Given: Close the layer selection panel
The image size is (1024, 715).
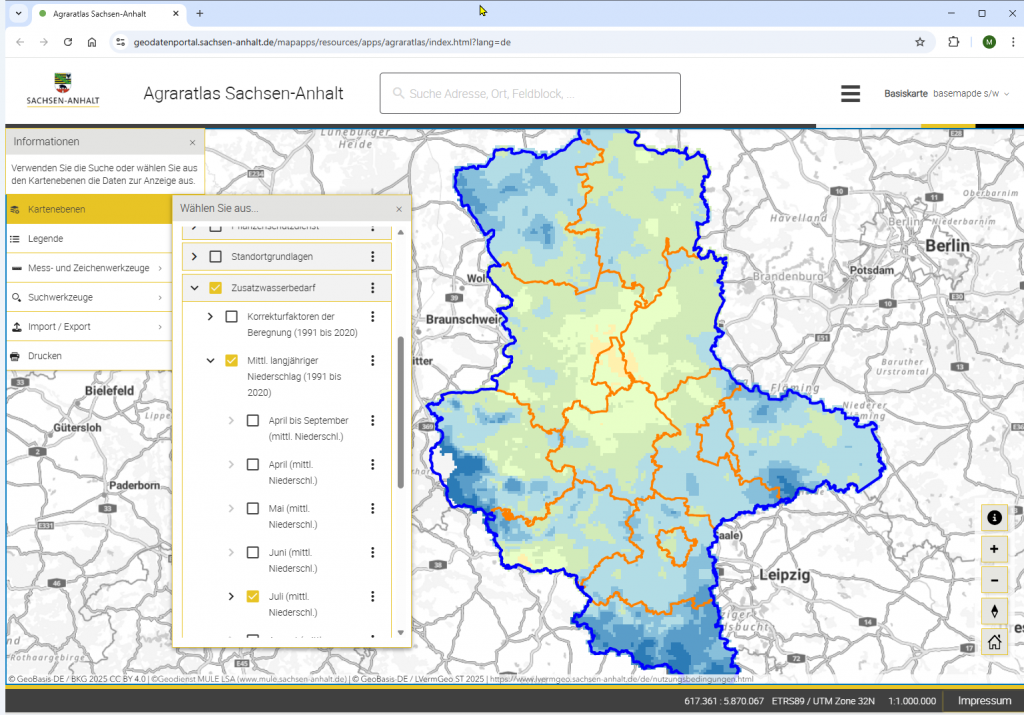Looking at the screenshot, I should click(399, 209).
